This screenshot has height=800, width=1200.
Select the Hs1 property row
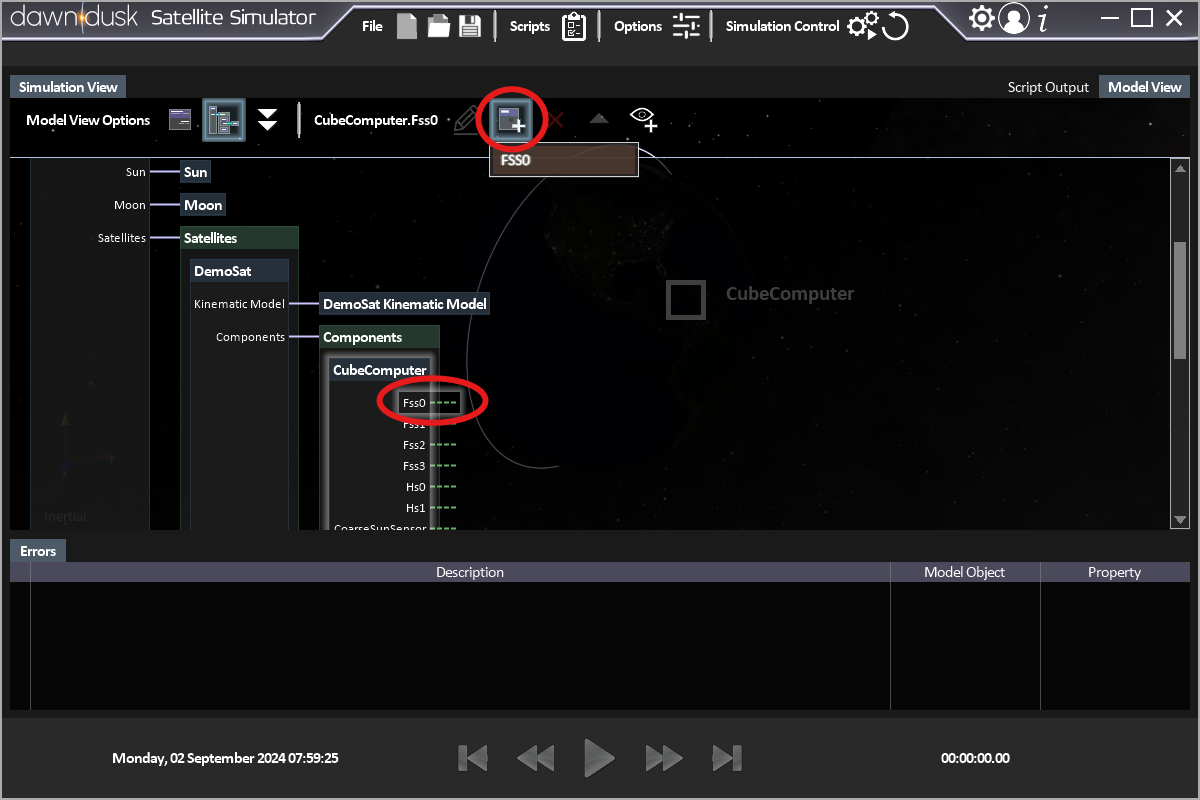click(x=430, y=508)
